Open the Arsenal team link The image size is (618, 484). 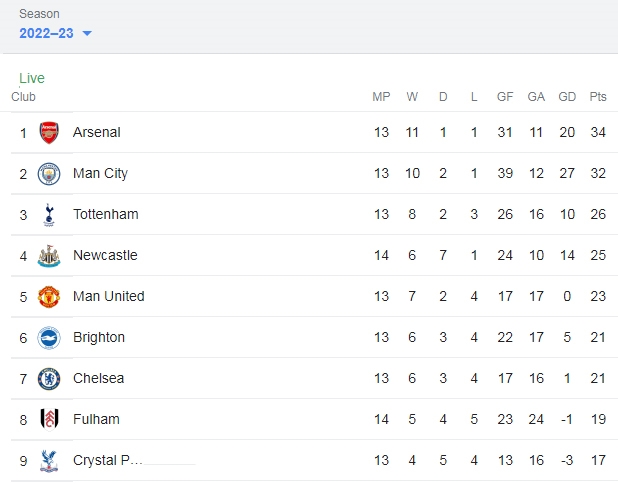(x=97, y=132)
